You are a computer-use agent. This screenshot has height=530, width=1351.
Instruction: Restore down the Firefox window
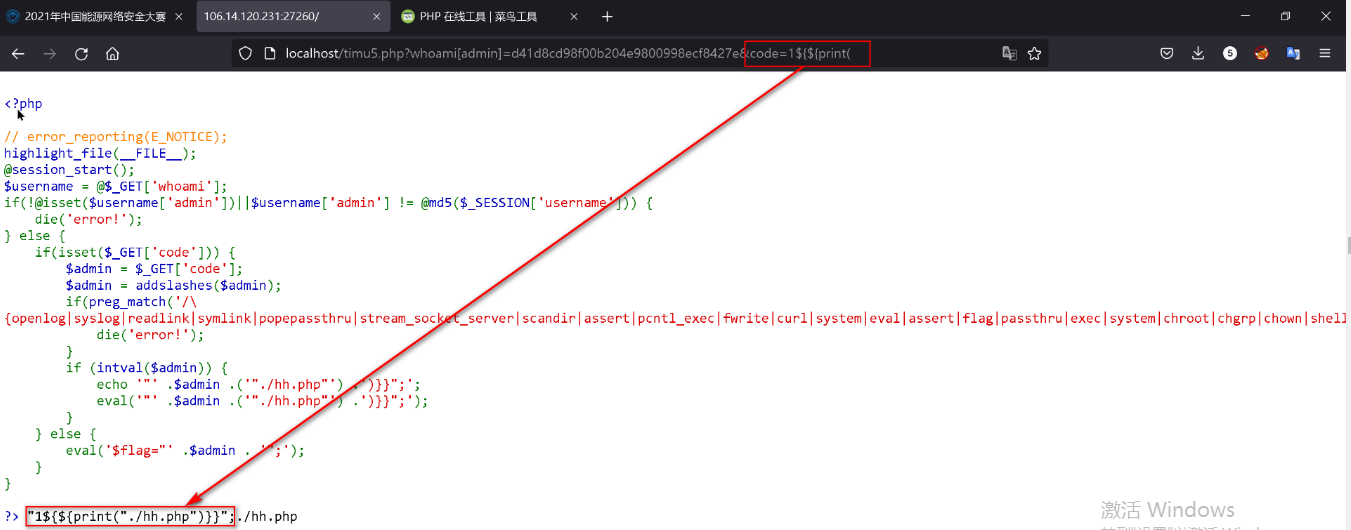(1286, 16)
